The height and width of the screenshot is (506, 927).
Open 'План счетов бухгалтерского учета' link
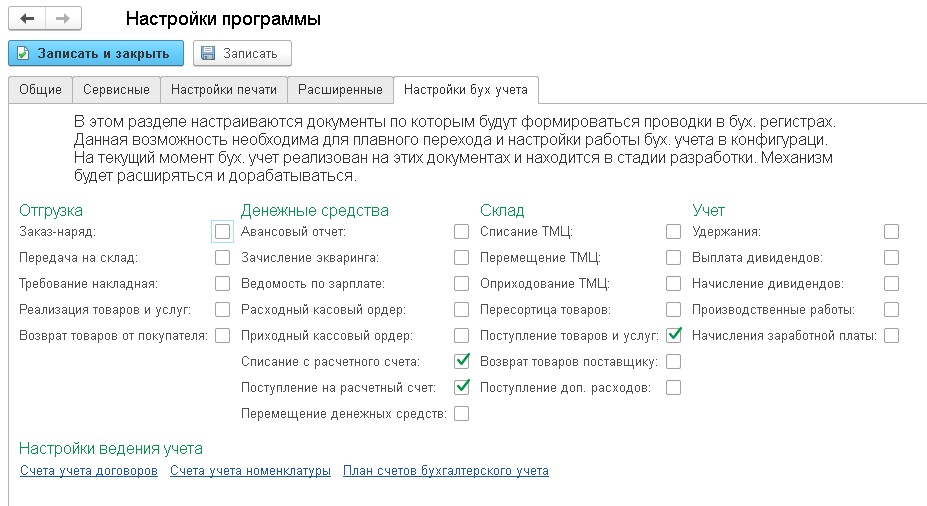[x=445, y=471]
